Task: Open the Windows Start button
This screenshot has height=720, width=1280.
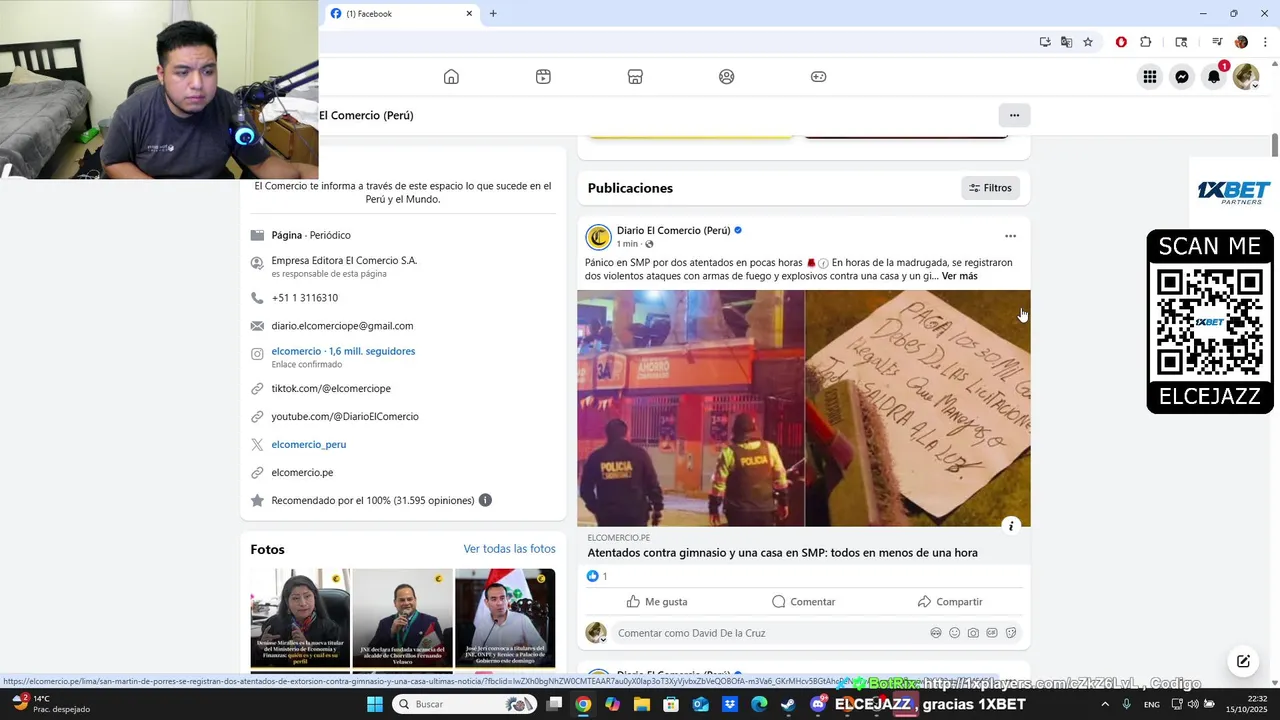Action: tap(375, 704)
